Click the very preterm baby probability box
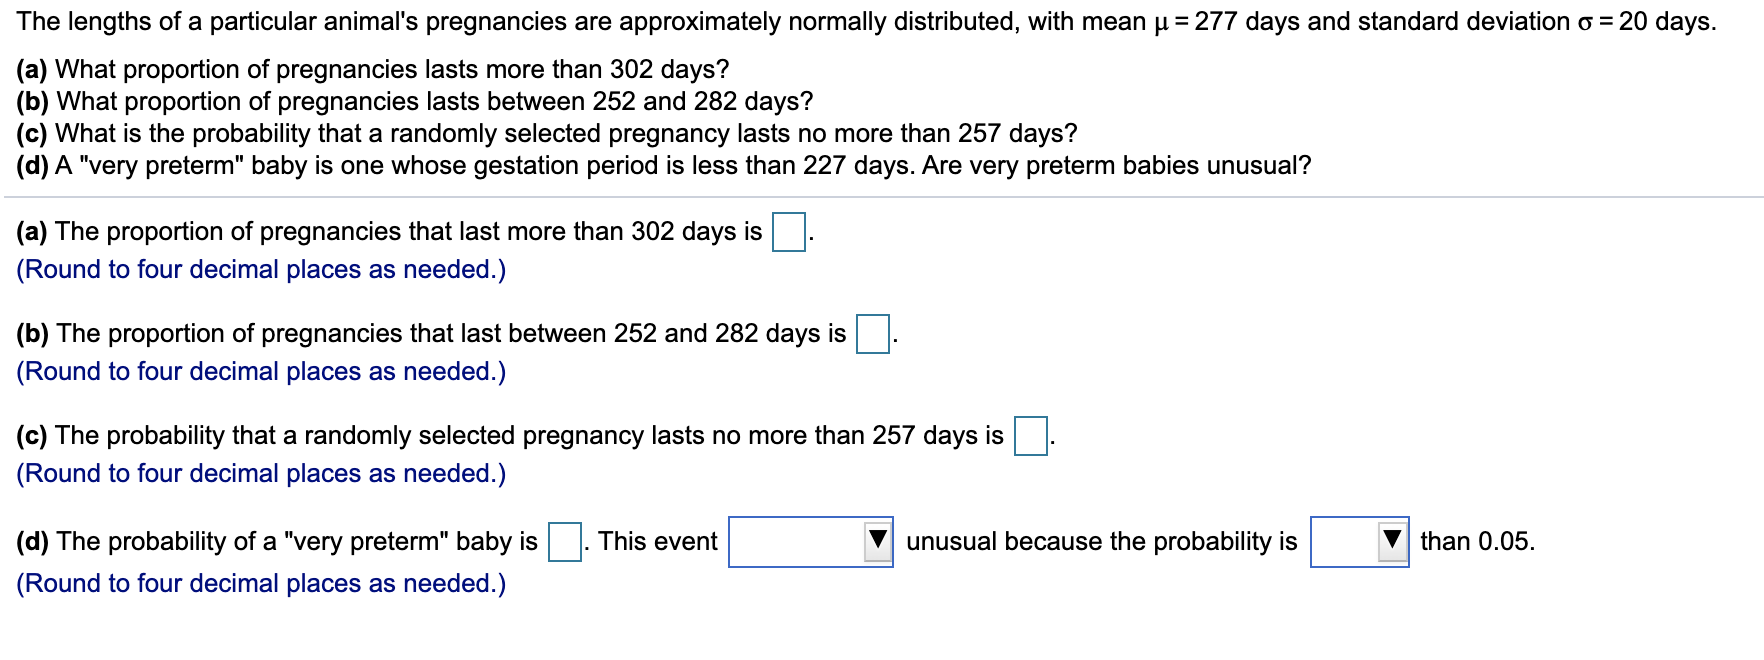This screenshot has width=1764, height=660. click(565, 542)
